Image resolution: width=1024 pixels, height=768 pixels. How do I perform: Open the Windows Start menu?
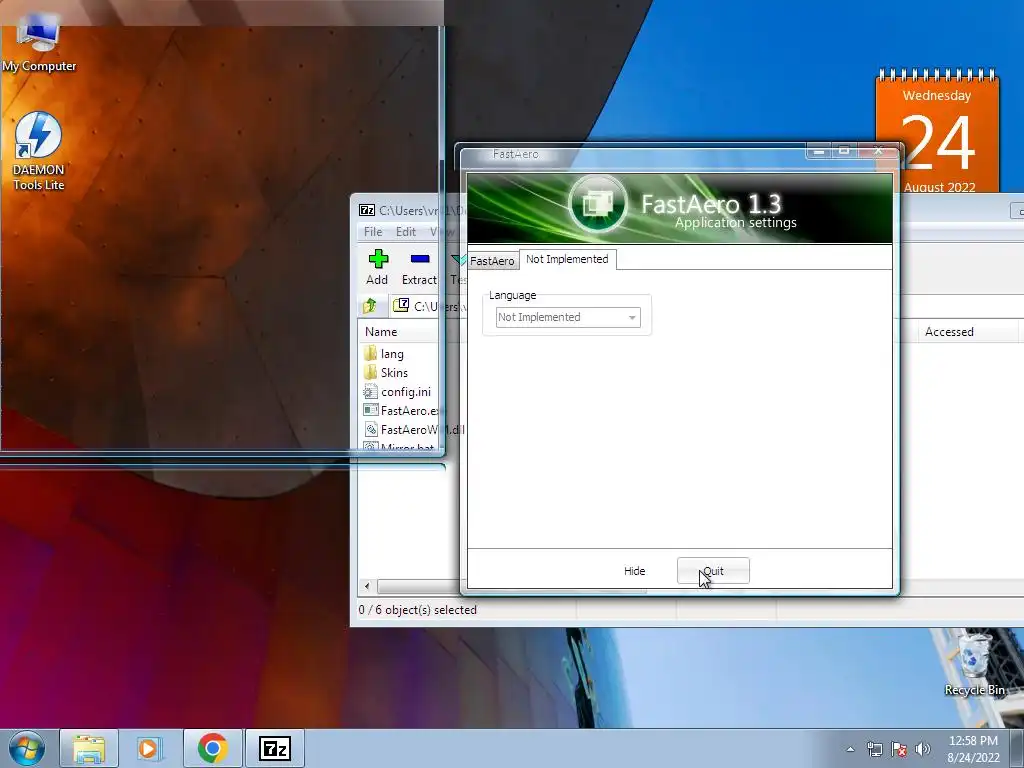27,748
